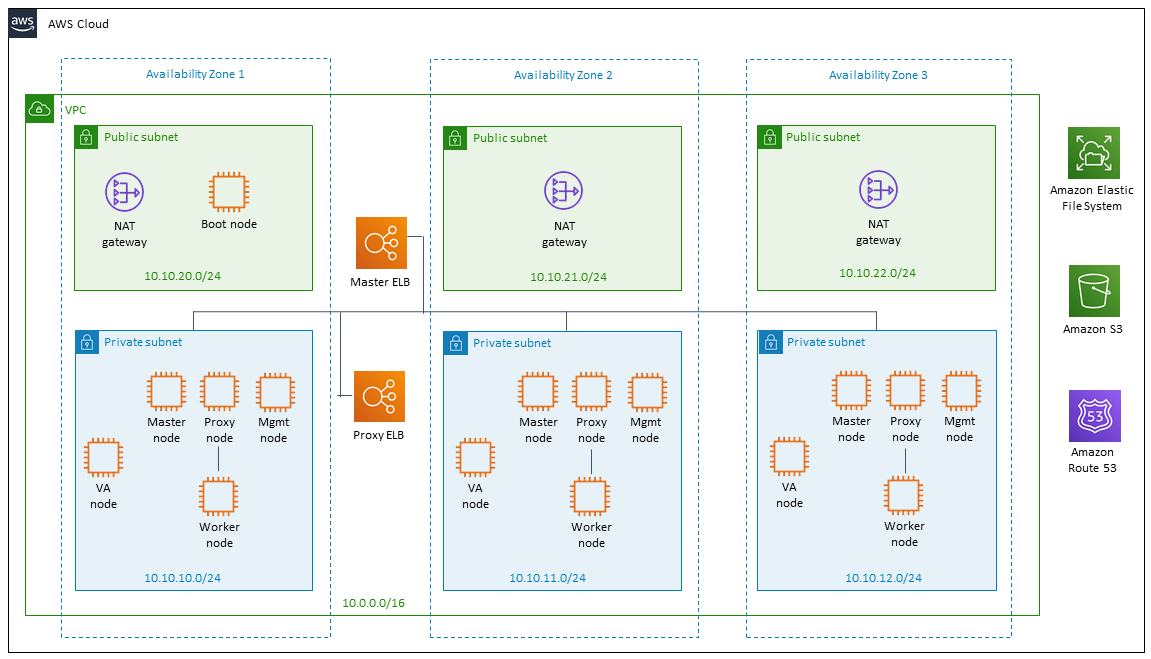Click lock icon of 10.10.12.0/24 private subnet
Viewport: 1151px width, 659px height.
pos(770,343)
